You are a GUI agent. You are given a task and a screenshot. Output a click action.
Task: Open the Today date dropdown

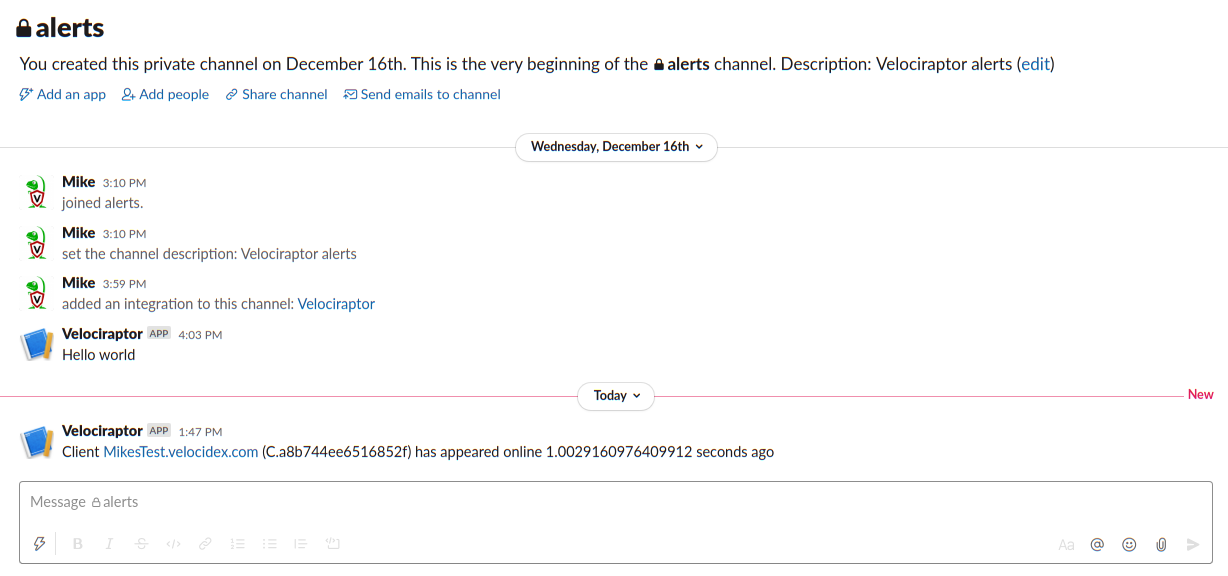pyautogui.click(x=616, y=396)
